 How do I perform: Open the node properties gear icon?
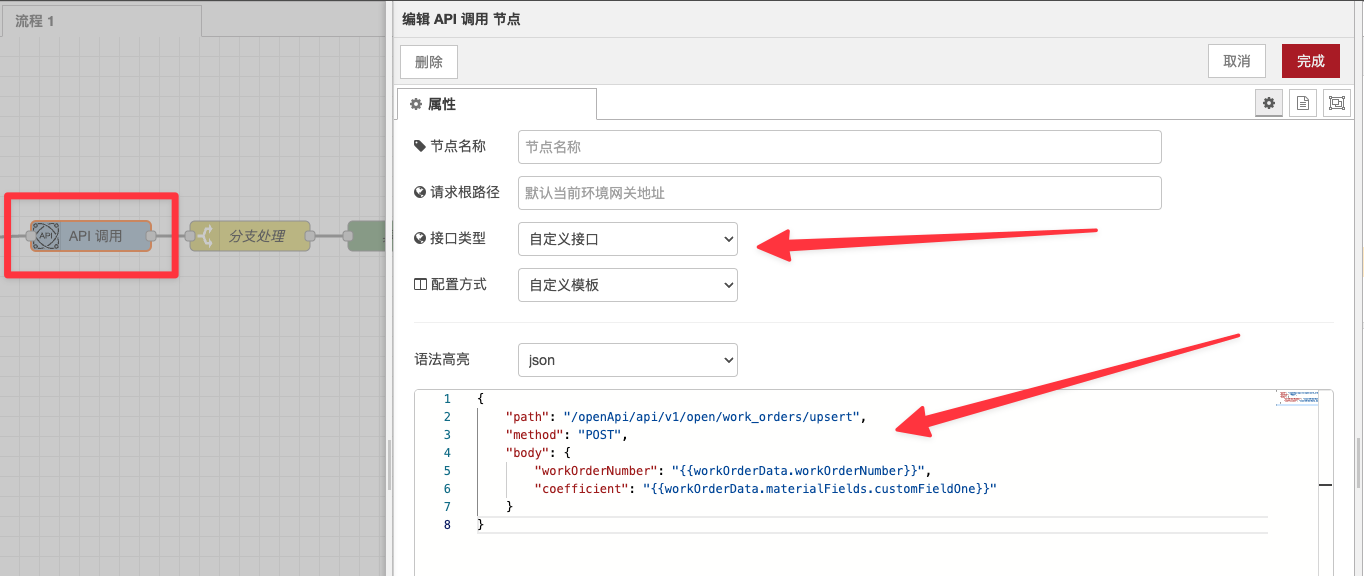tap(1269, 103)
